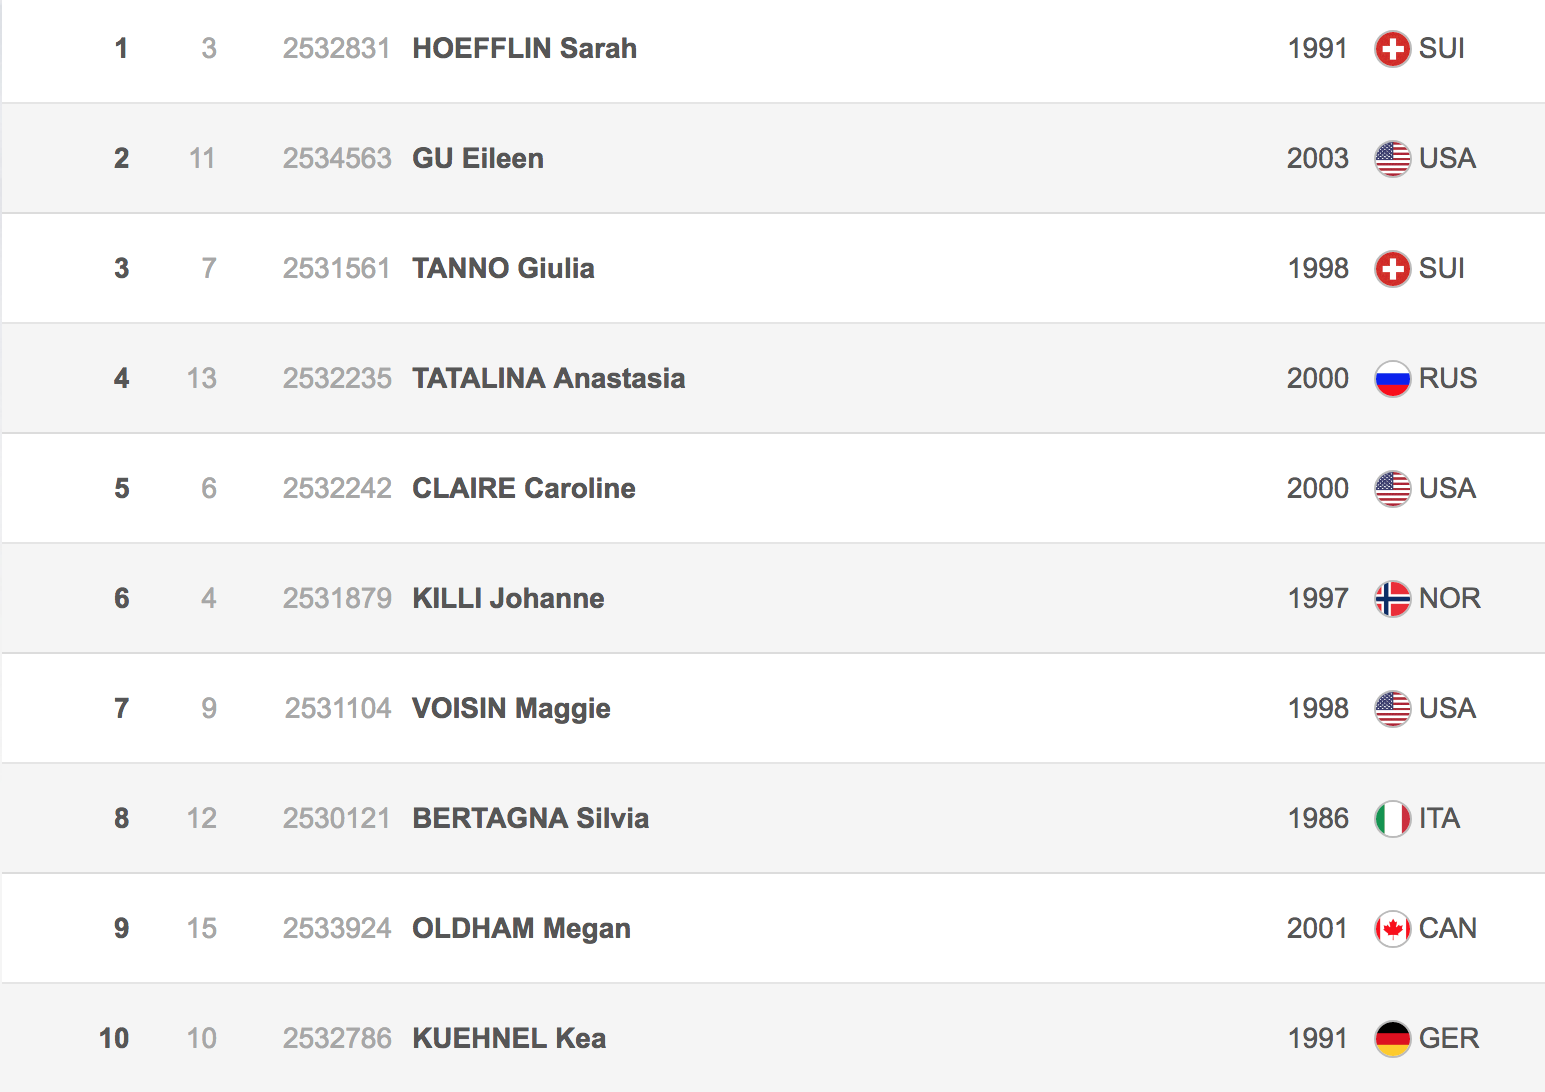1545x1092 pixels.
Task: Click the Norwegian flag icon for KILLI Johanne
Action: 1392,599
